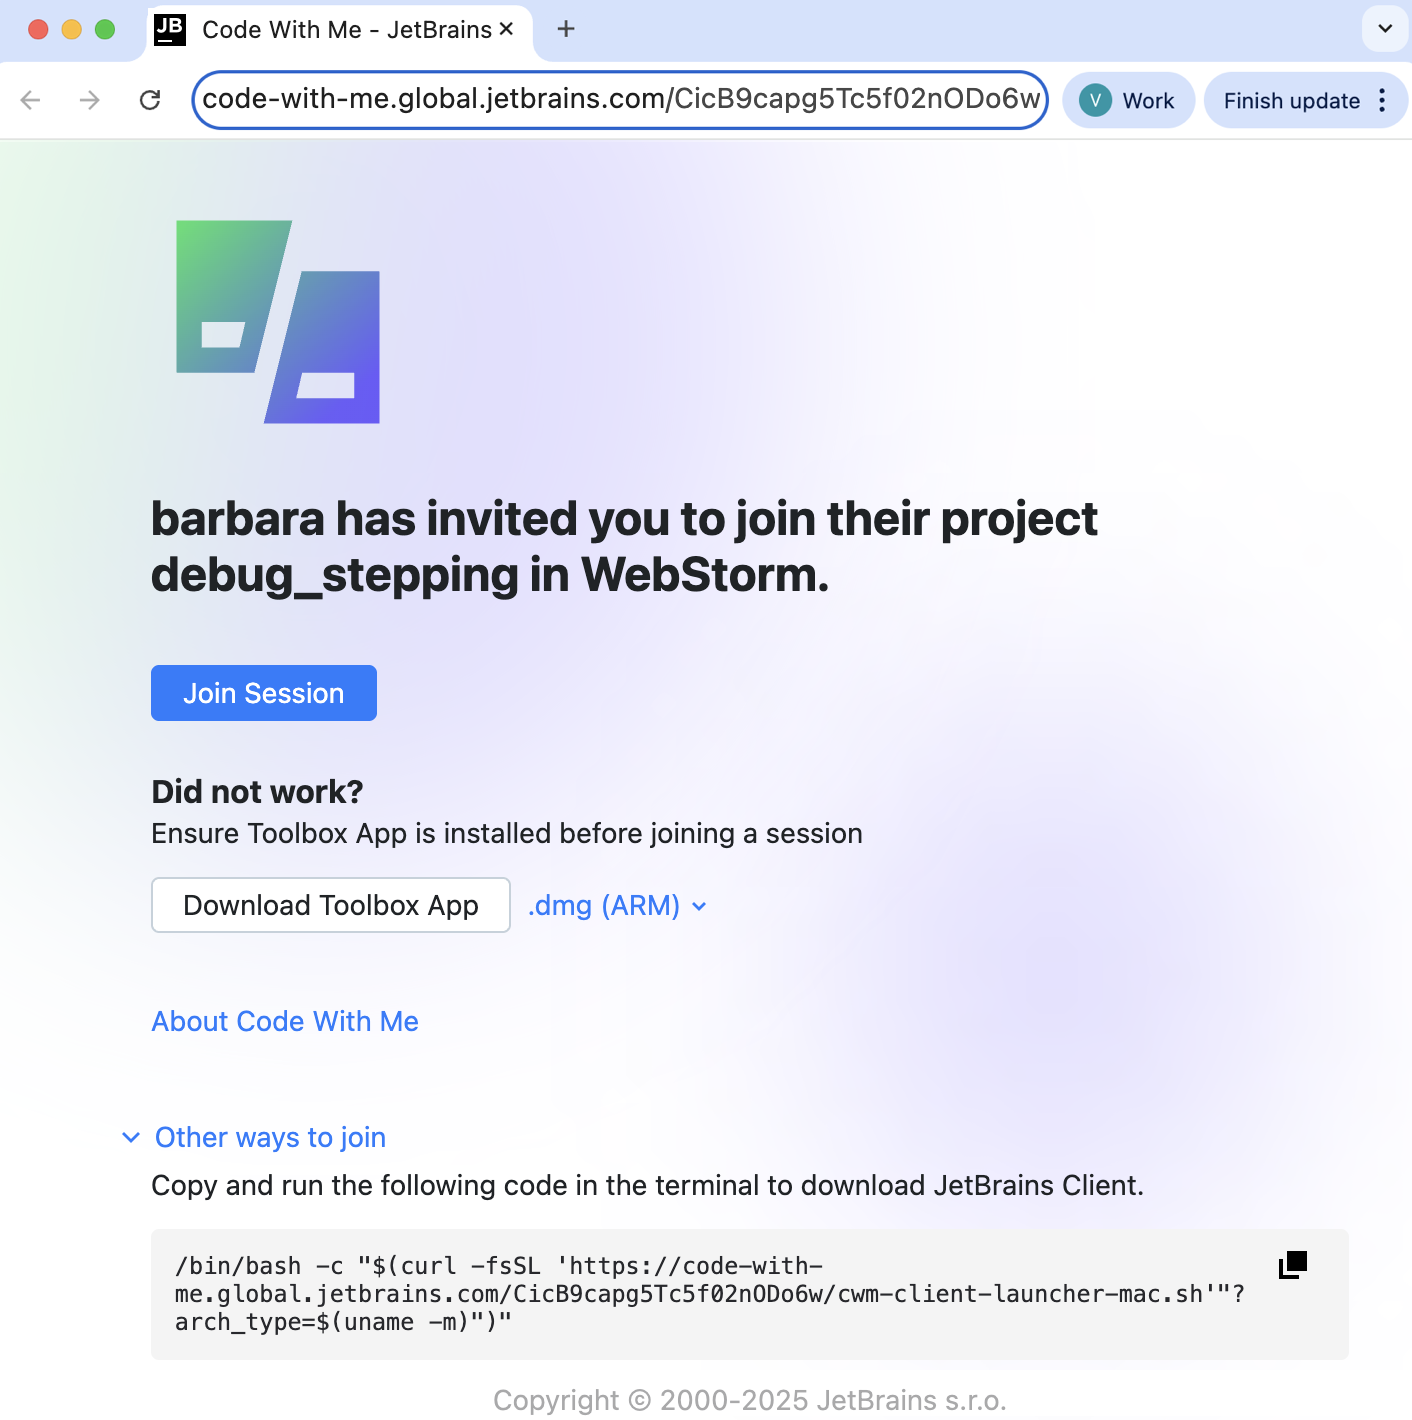Select the bash command code block
Screen dimensions: 1412x1420
pos(700,1293)
